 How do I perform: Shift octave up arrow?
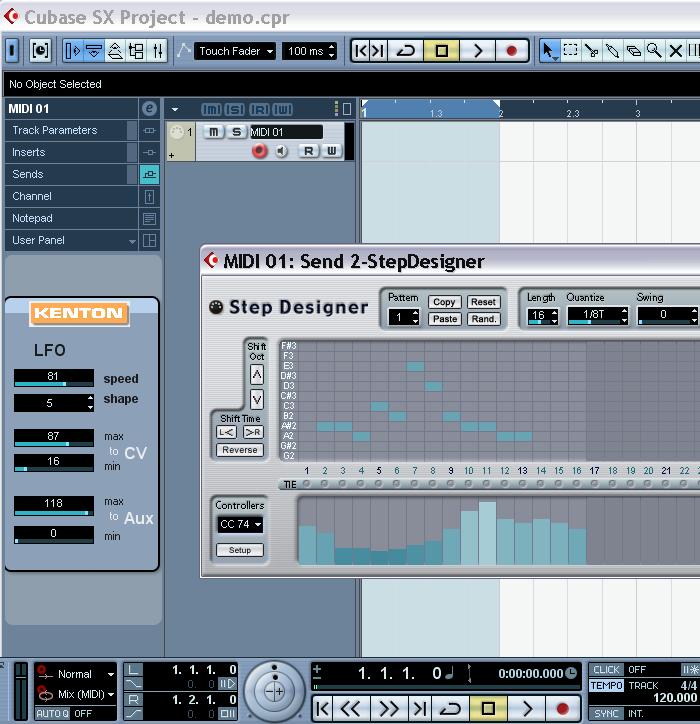click(257, 374)
